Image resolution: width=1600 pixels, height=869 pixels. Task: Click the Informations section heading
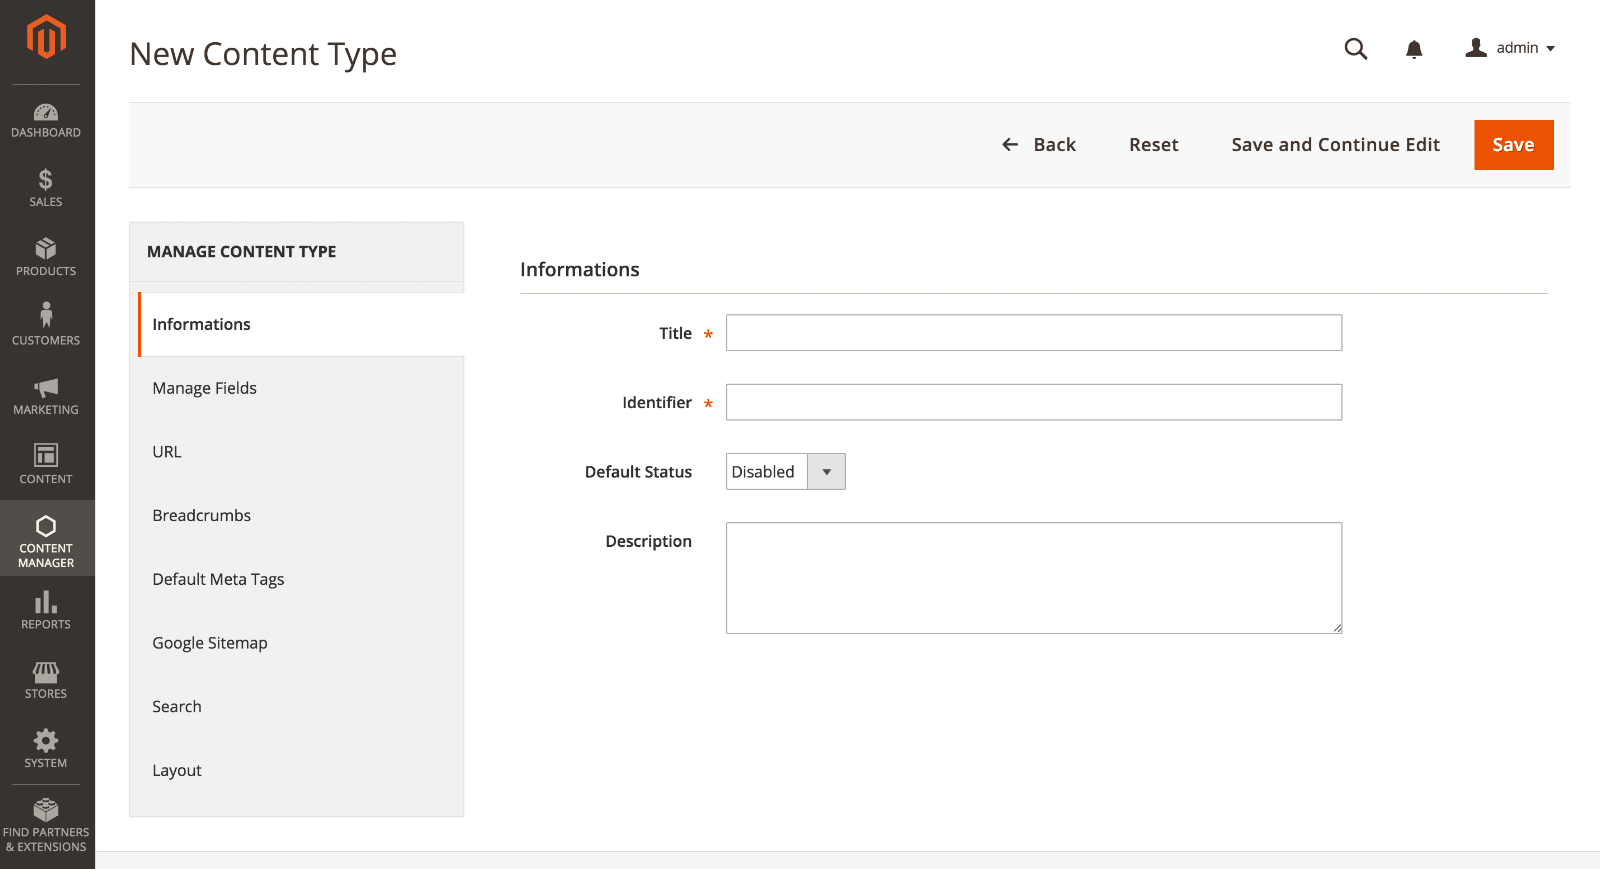click(x=580, y=270)
